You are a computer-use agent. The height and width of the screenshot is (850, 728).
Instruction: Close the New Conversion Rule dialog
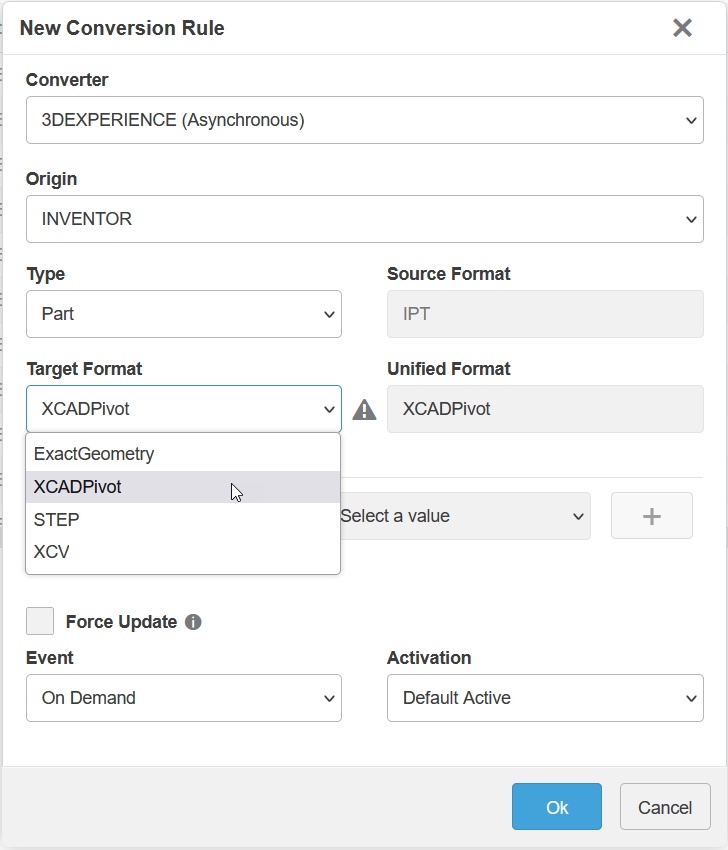[x=682, y=28]
